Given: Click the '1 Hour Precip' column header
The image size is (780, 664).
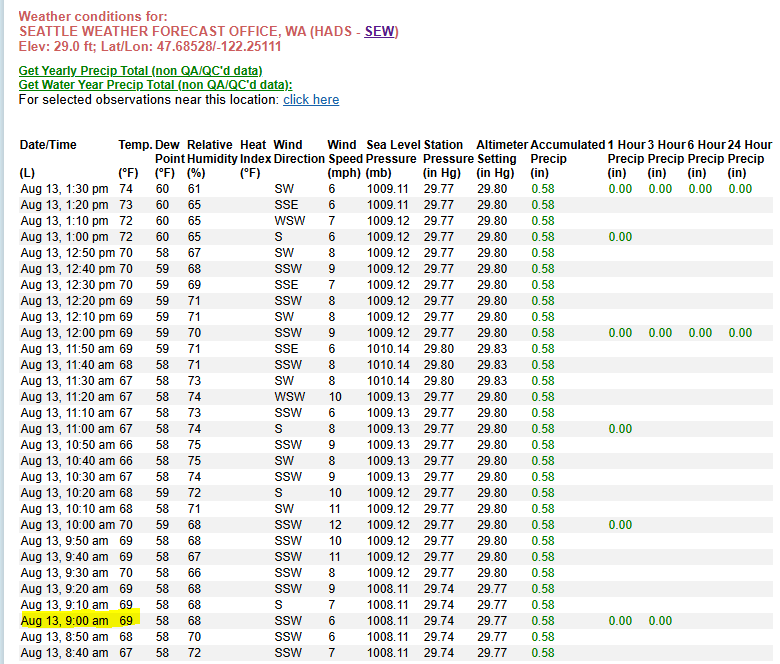Looking at the screenshot, I should click(626, 152).
